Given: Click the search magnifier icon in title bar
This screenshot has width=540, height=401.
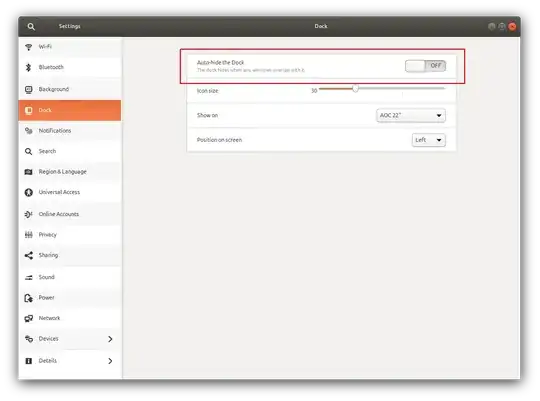Looking at the screenshot, I should (x=31, y=27).
